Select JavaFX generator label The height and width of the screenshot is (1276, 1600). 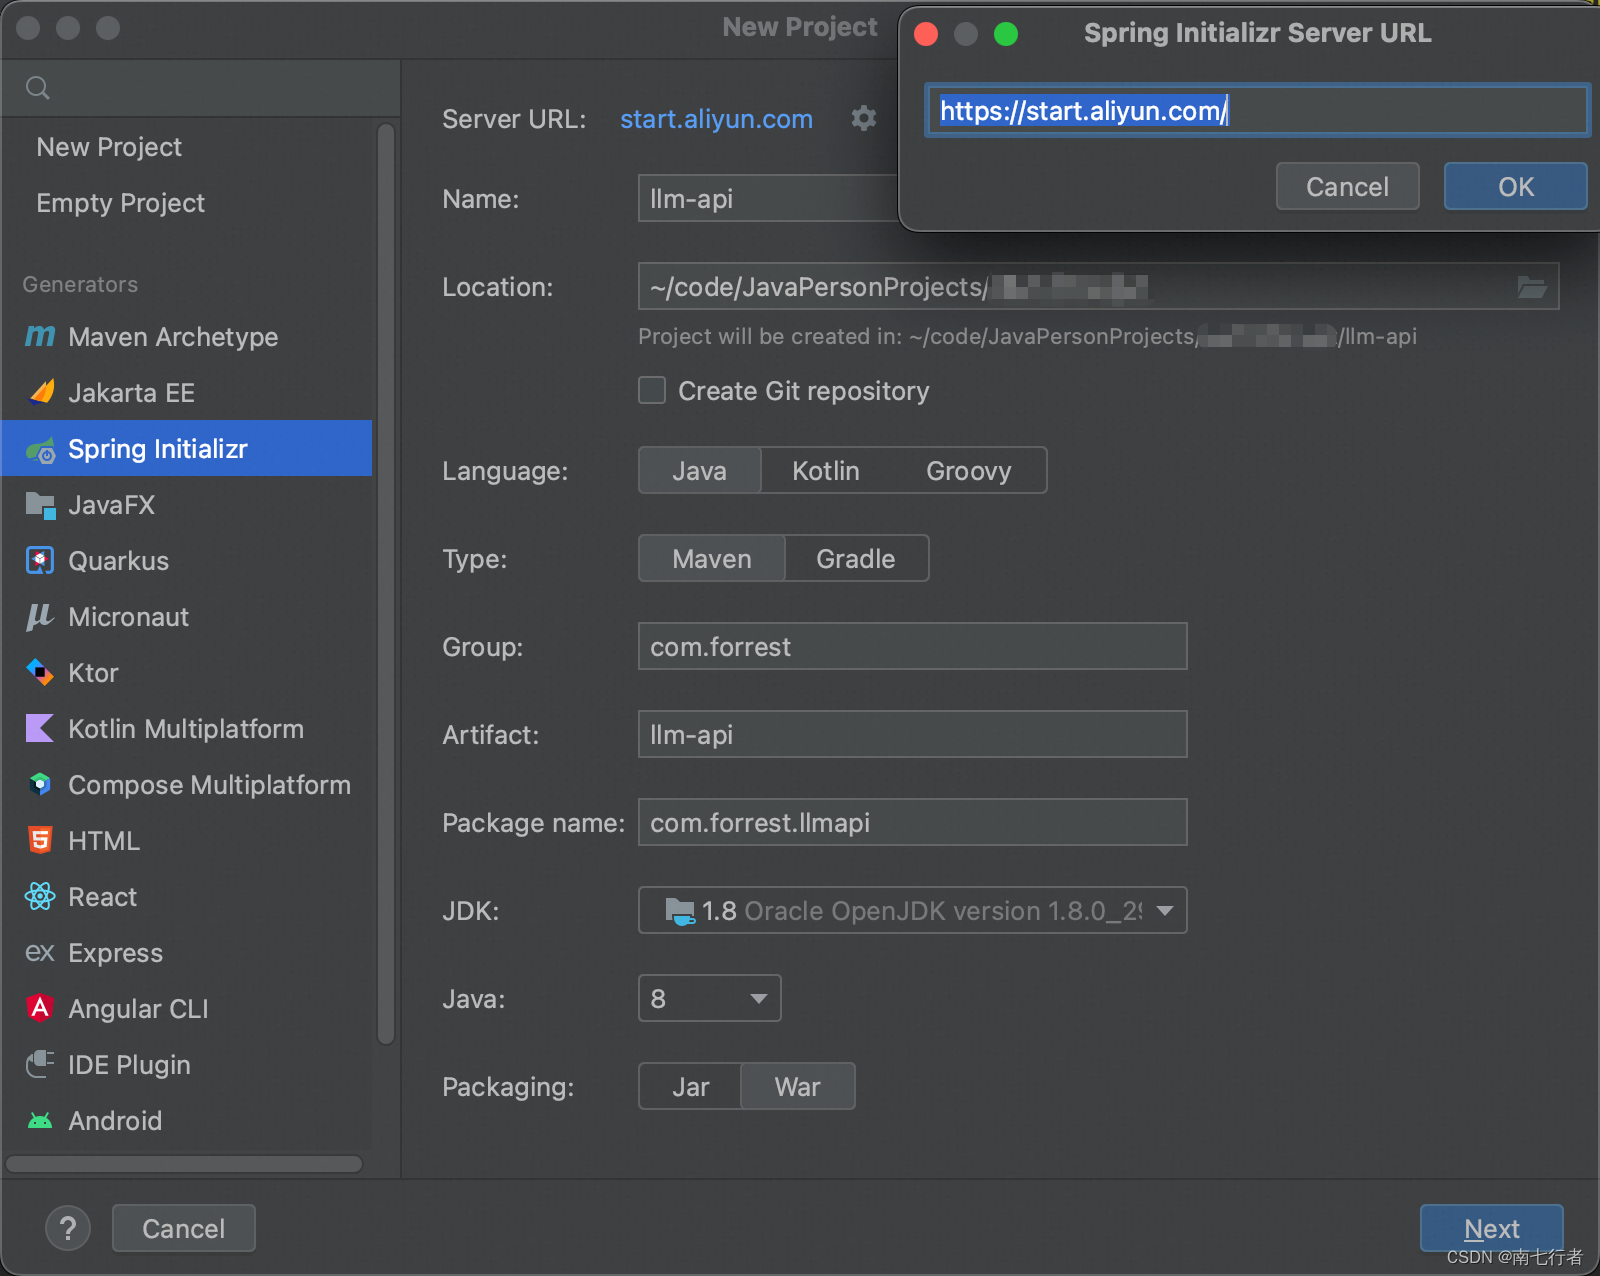click(x=111, y=505)
